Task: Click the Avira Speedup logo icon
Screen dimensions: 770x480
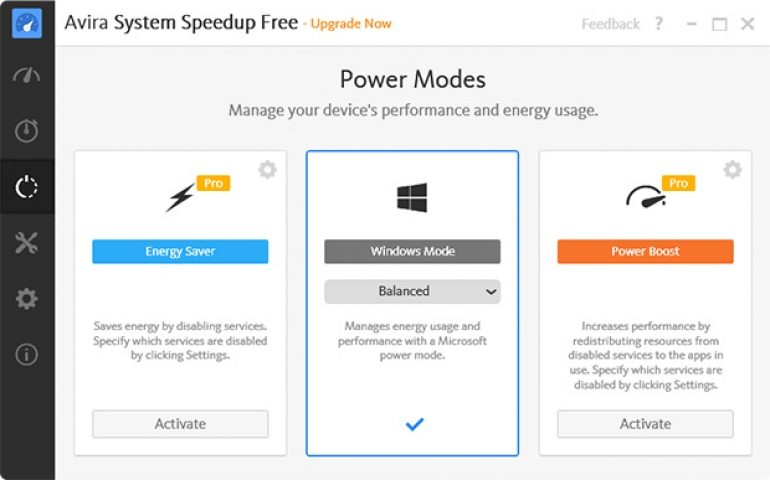Action: [27, 23]
